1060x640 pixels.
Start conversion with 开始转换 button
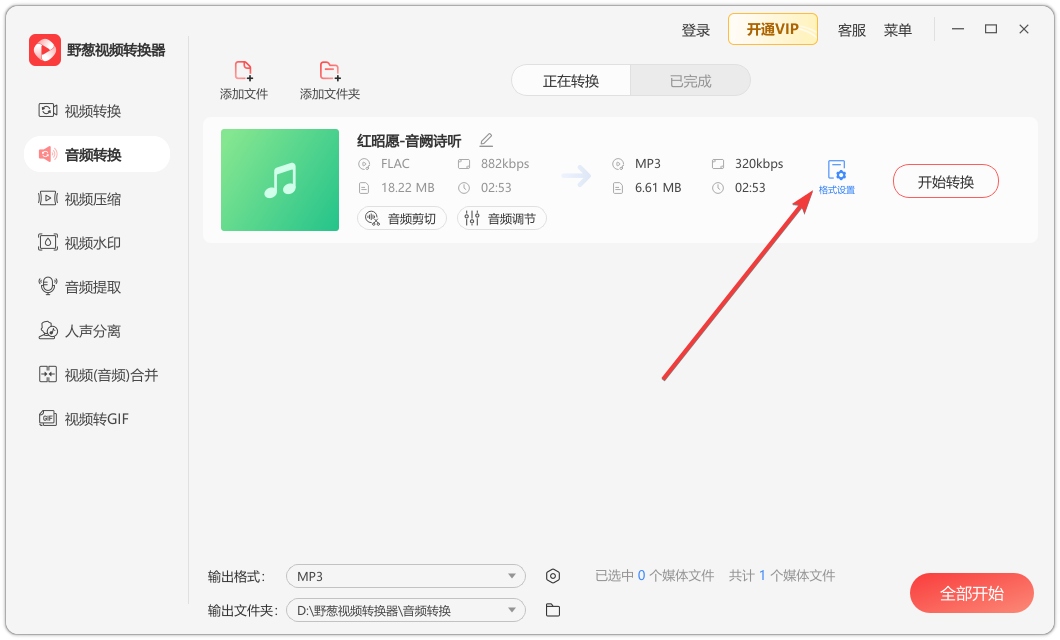point(945,181)
